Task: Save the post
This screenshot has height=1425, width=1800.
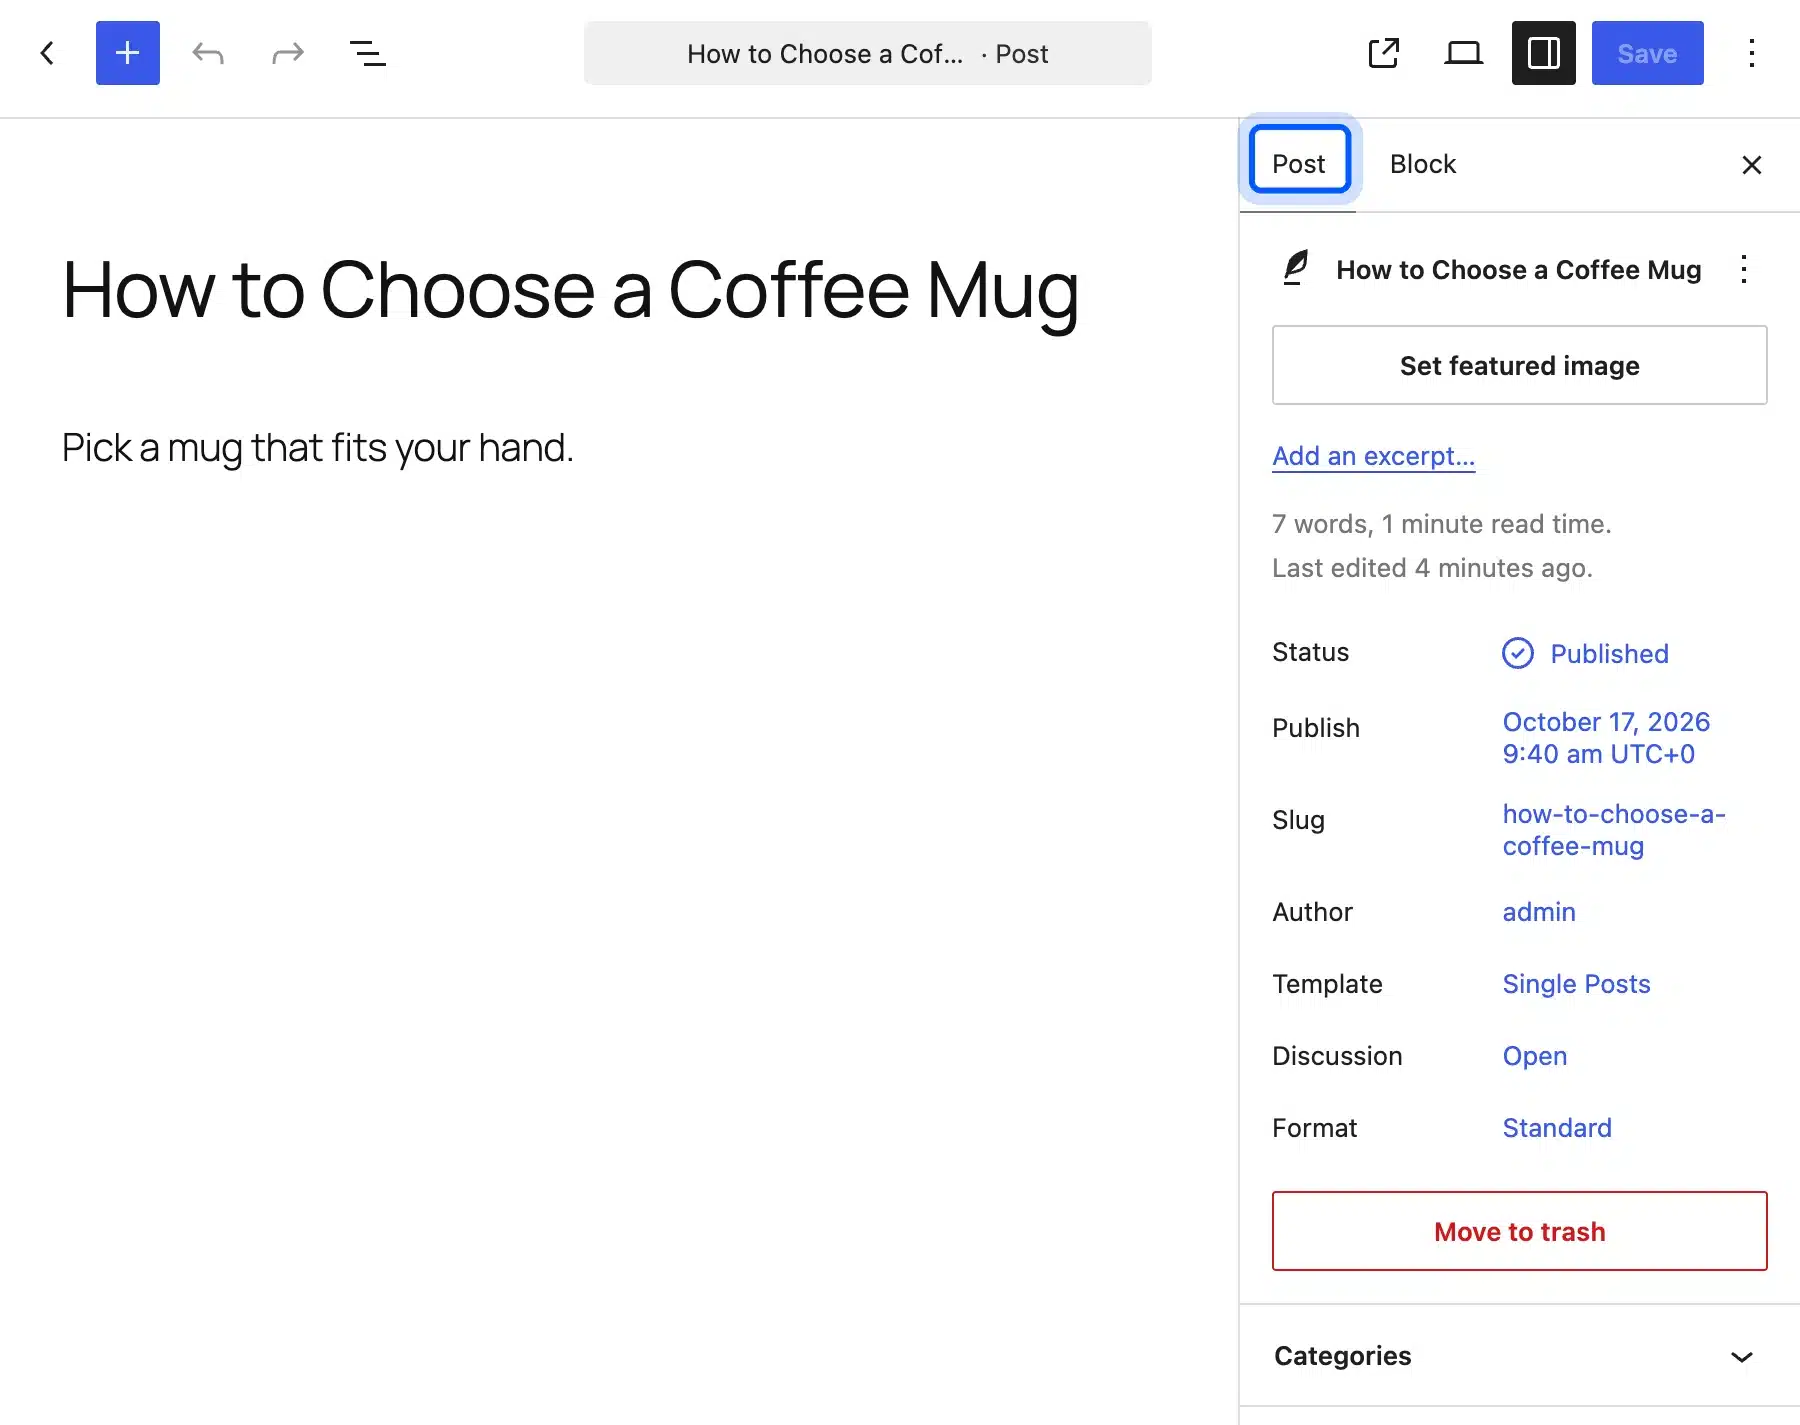Action: click(1648, 53)
